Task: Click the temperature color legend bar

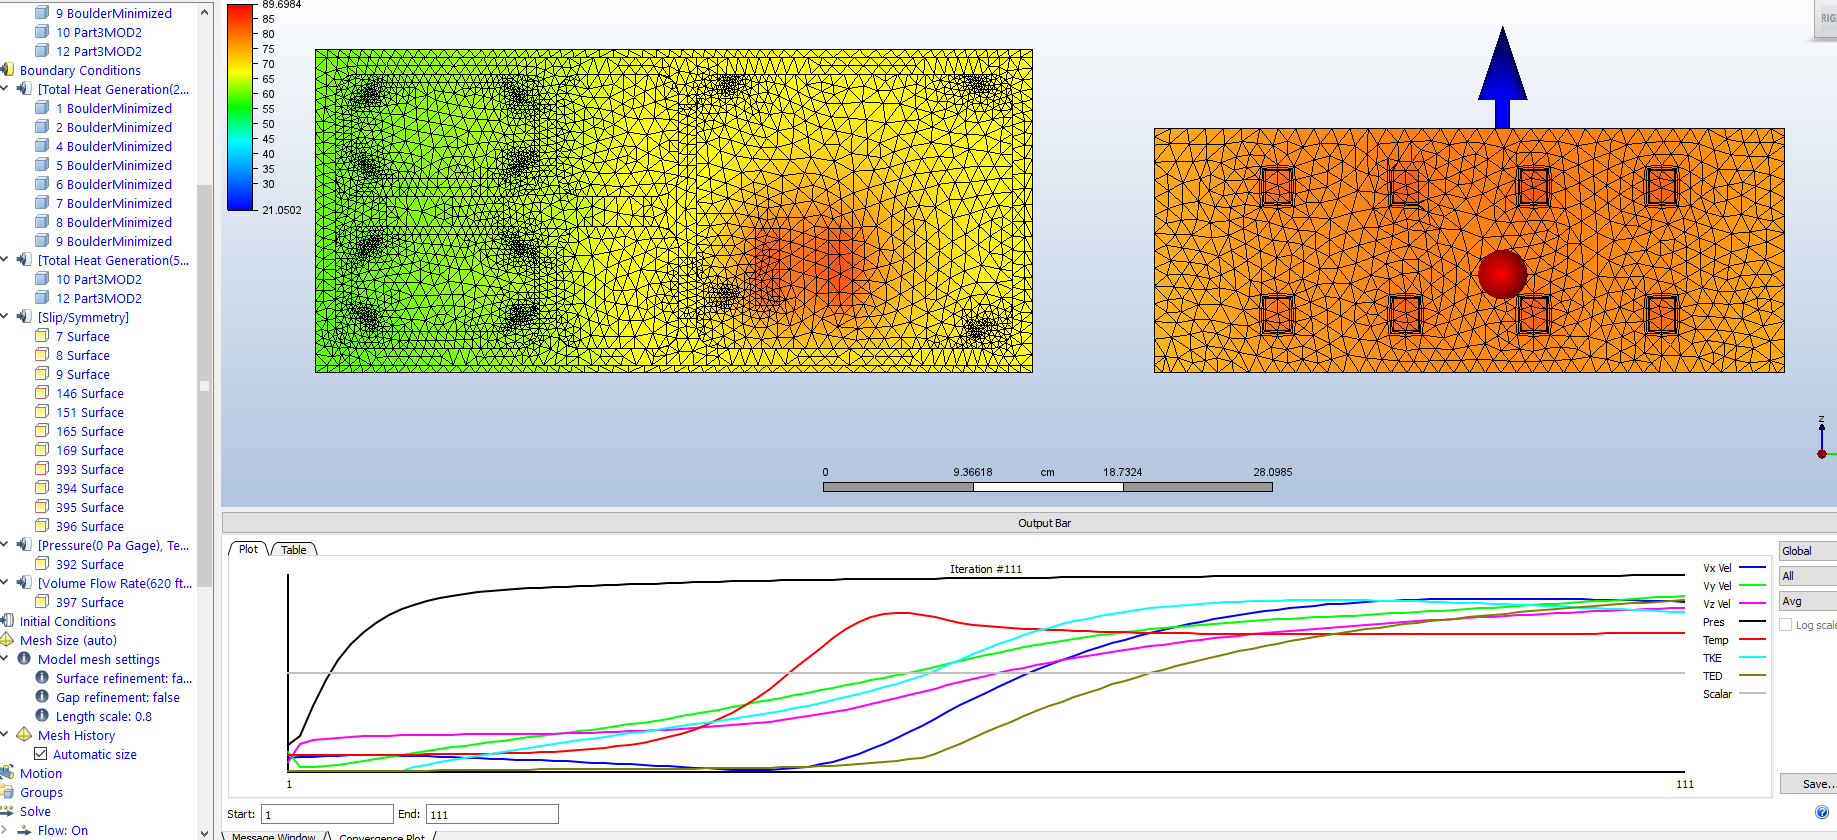Action: coord(241,107)
